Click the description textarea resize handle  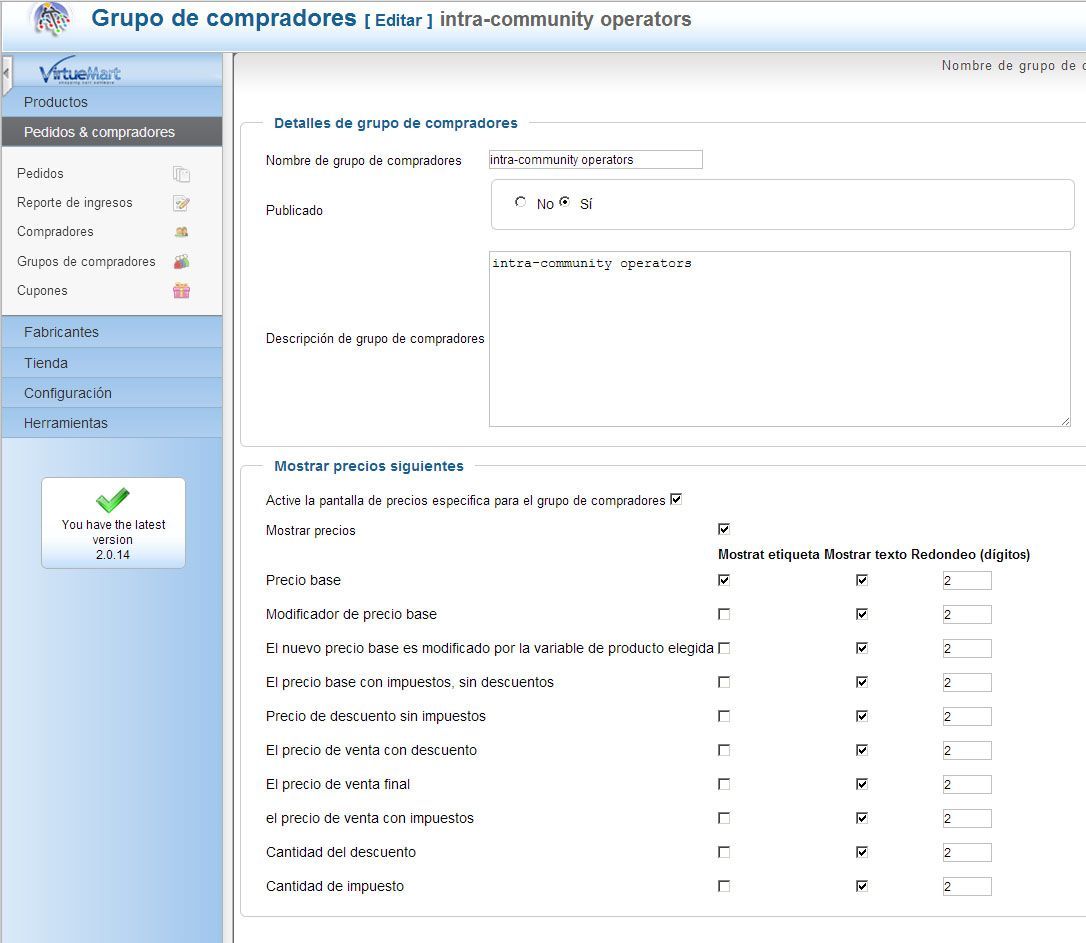(x=1065, y=422)
